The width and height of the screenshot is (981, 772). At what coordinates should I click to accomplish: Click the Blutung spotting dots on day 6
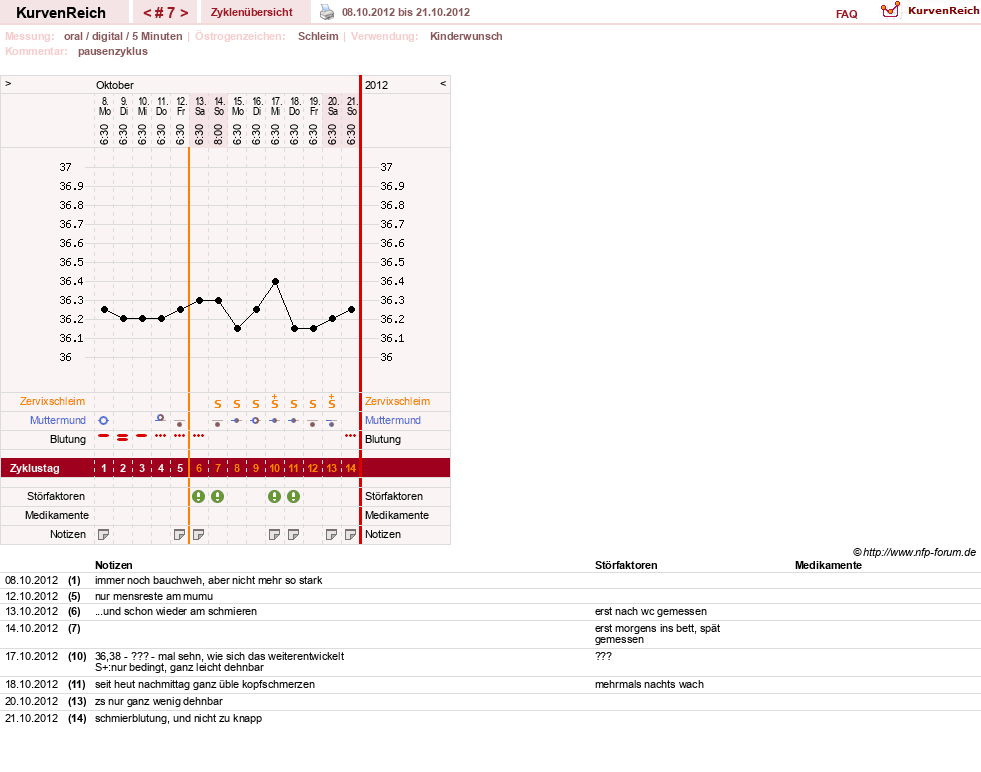pyautogui.click(x=198, y=435)
